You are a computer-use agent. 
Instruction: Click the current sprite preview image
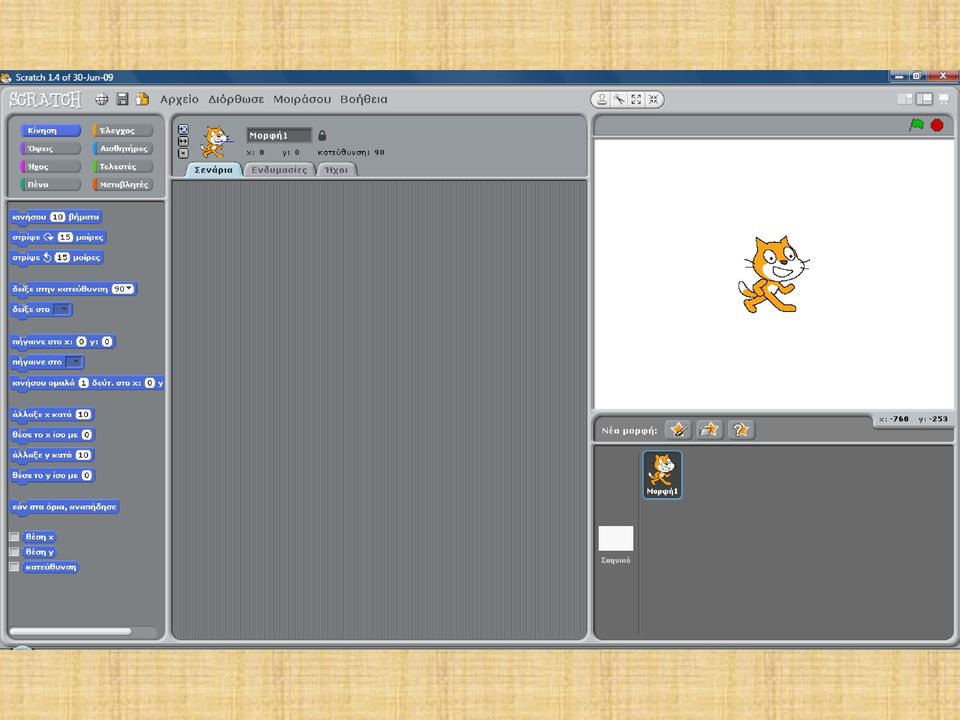[215, 142]
